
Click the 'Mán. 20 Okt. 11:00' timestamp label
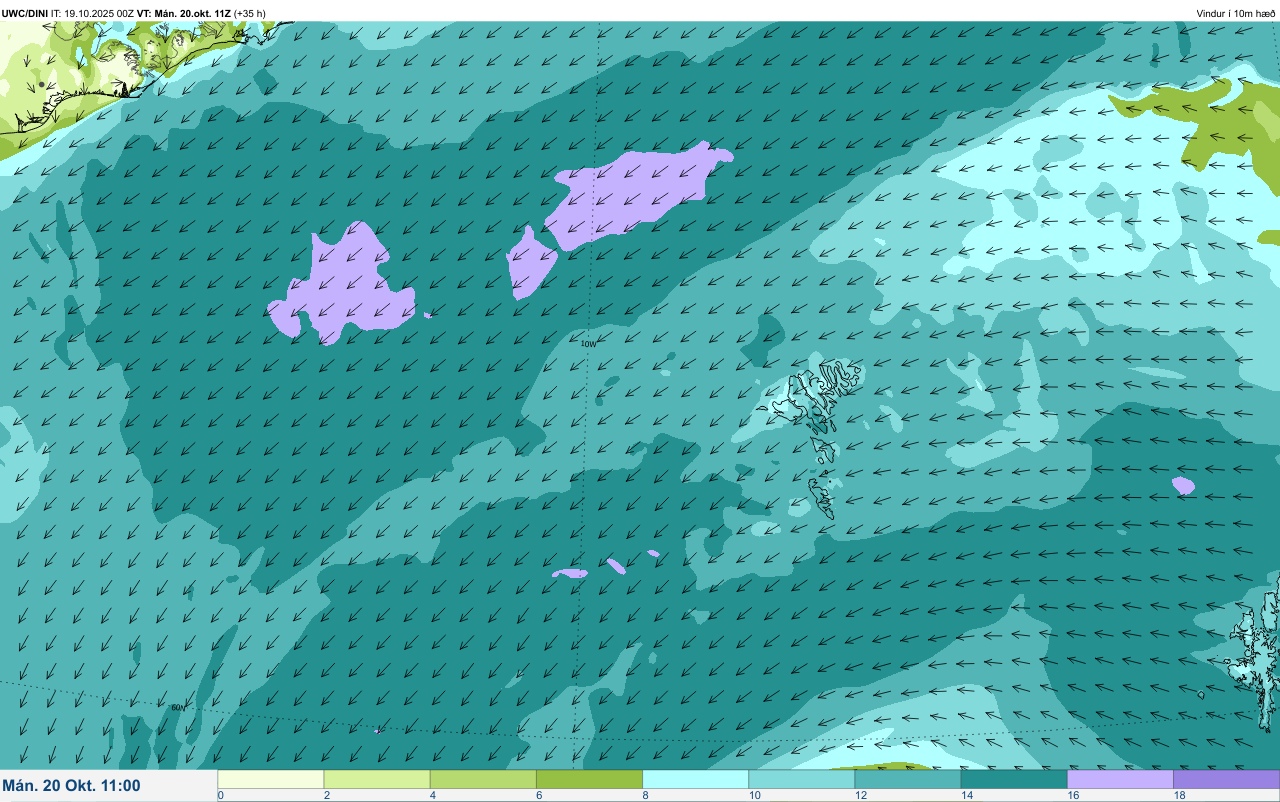pos(72,786)
